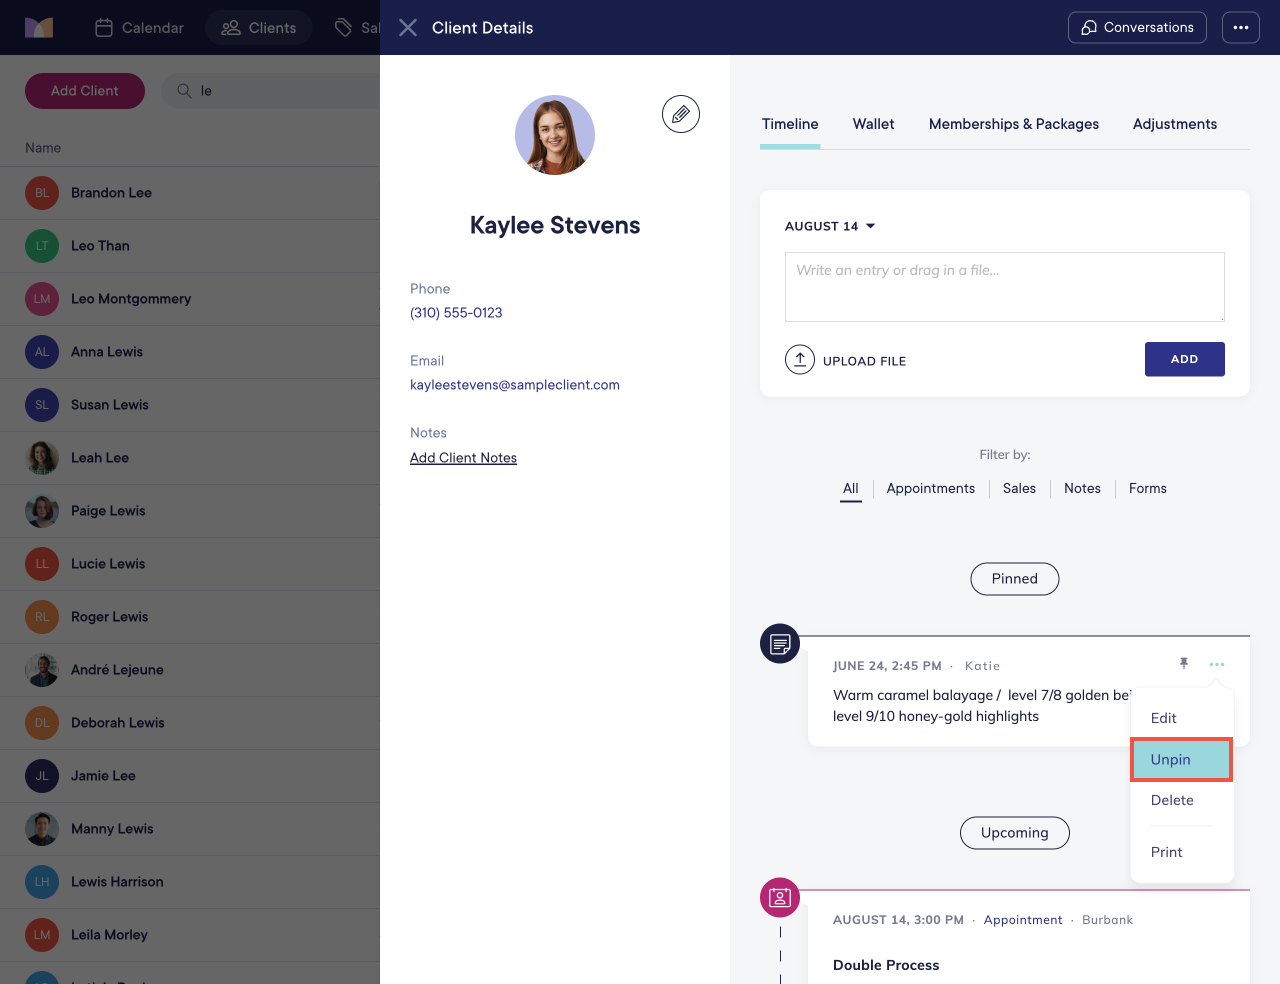Filter timeline by Forms

tap(1148, 488)
